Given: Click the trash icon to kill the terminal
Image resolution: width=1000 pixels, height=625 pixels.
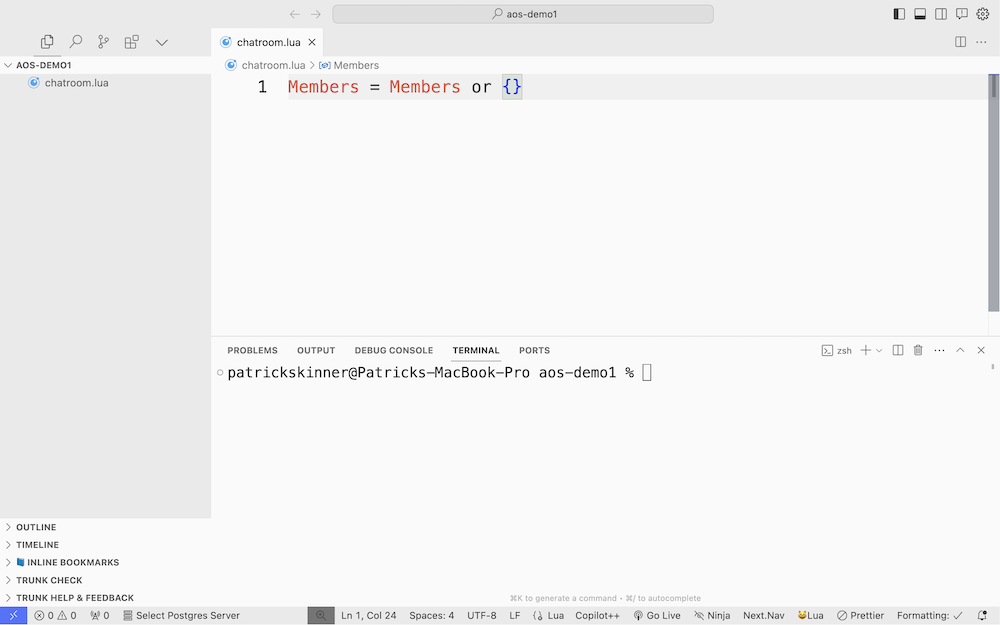Looking at the screenshot, I should click(x=917, y=350).
